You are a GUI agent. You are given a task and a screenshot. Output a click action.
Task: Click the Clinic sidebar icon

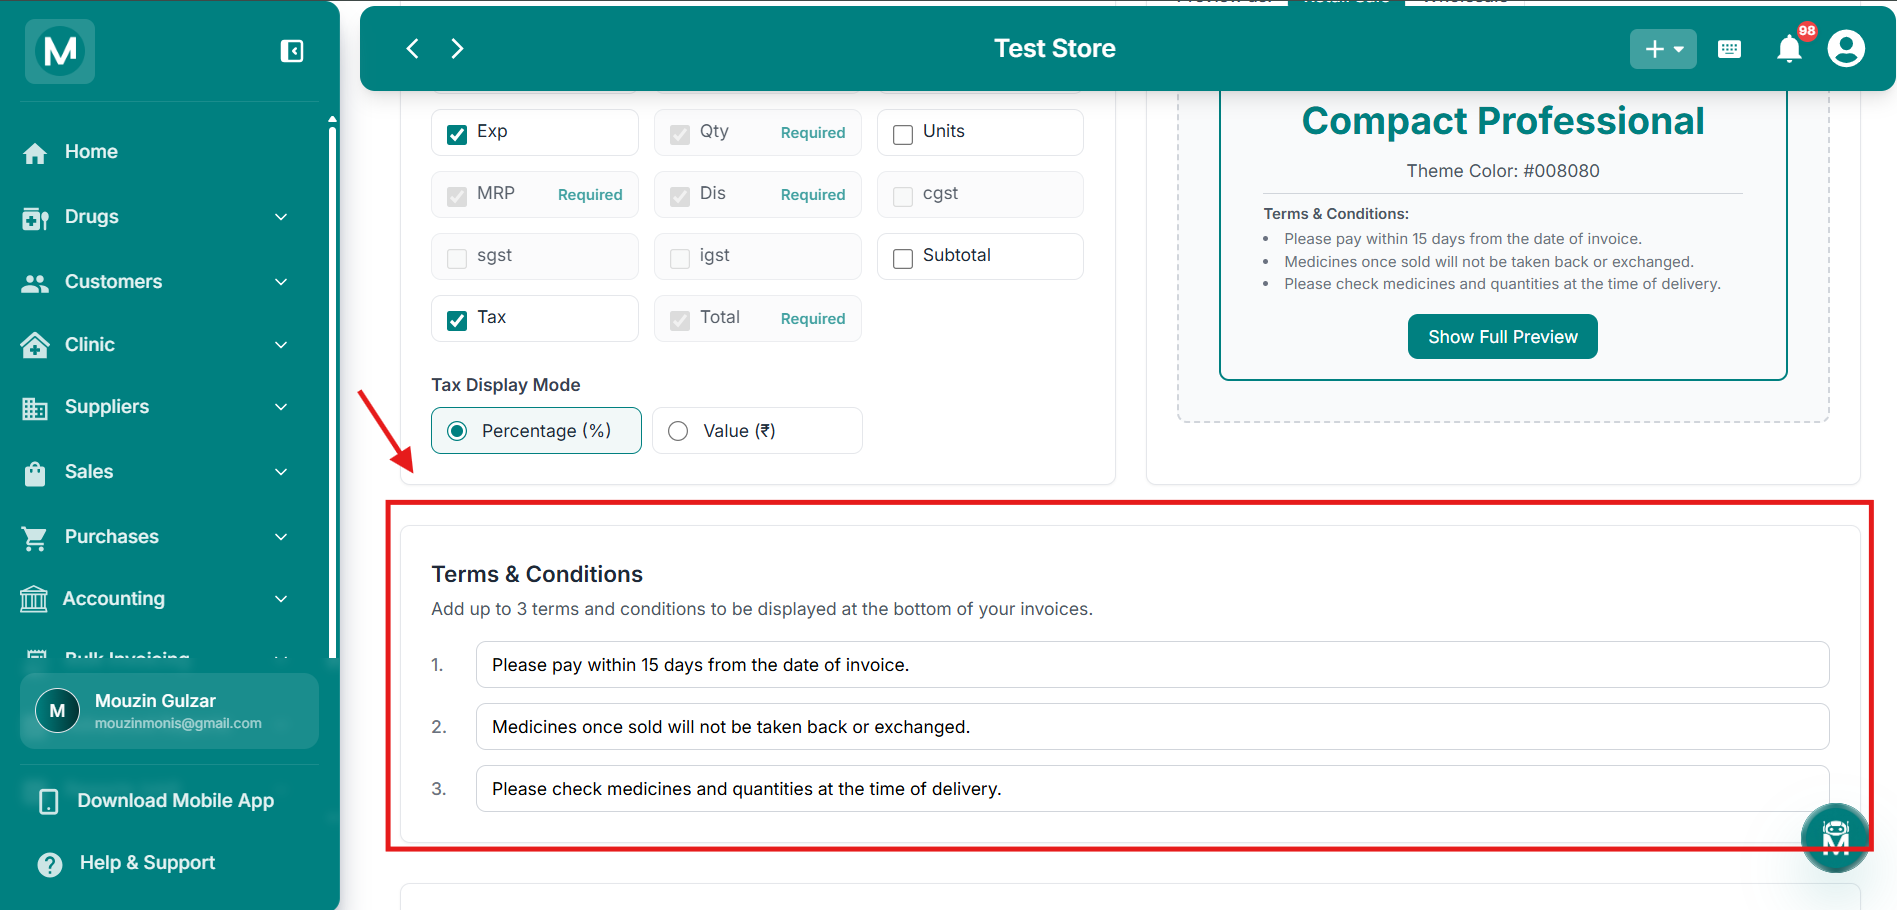(35, 345)
